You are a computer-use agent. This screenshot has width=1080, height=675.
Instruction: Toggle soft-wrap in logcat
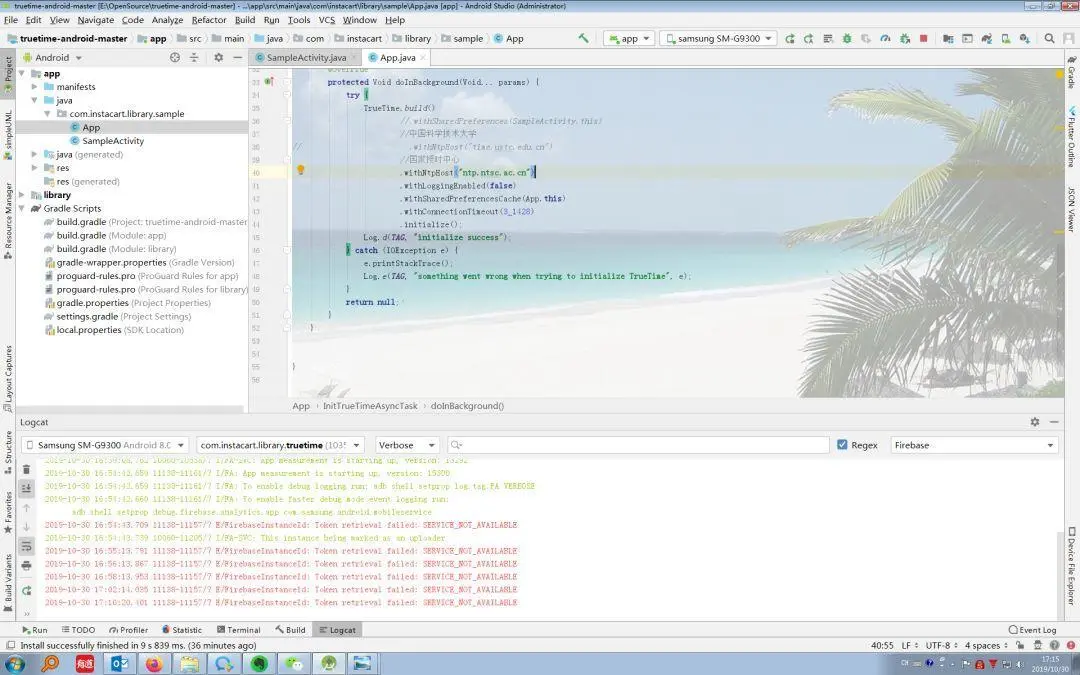pyautogui.click(x=27, y=546)
